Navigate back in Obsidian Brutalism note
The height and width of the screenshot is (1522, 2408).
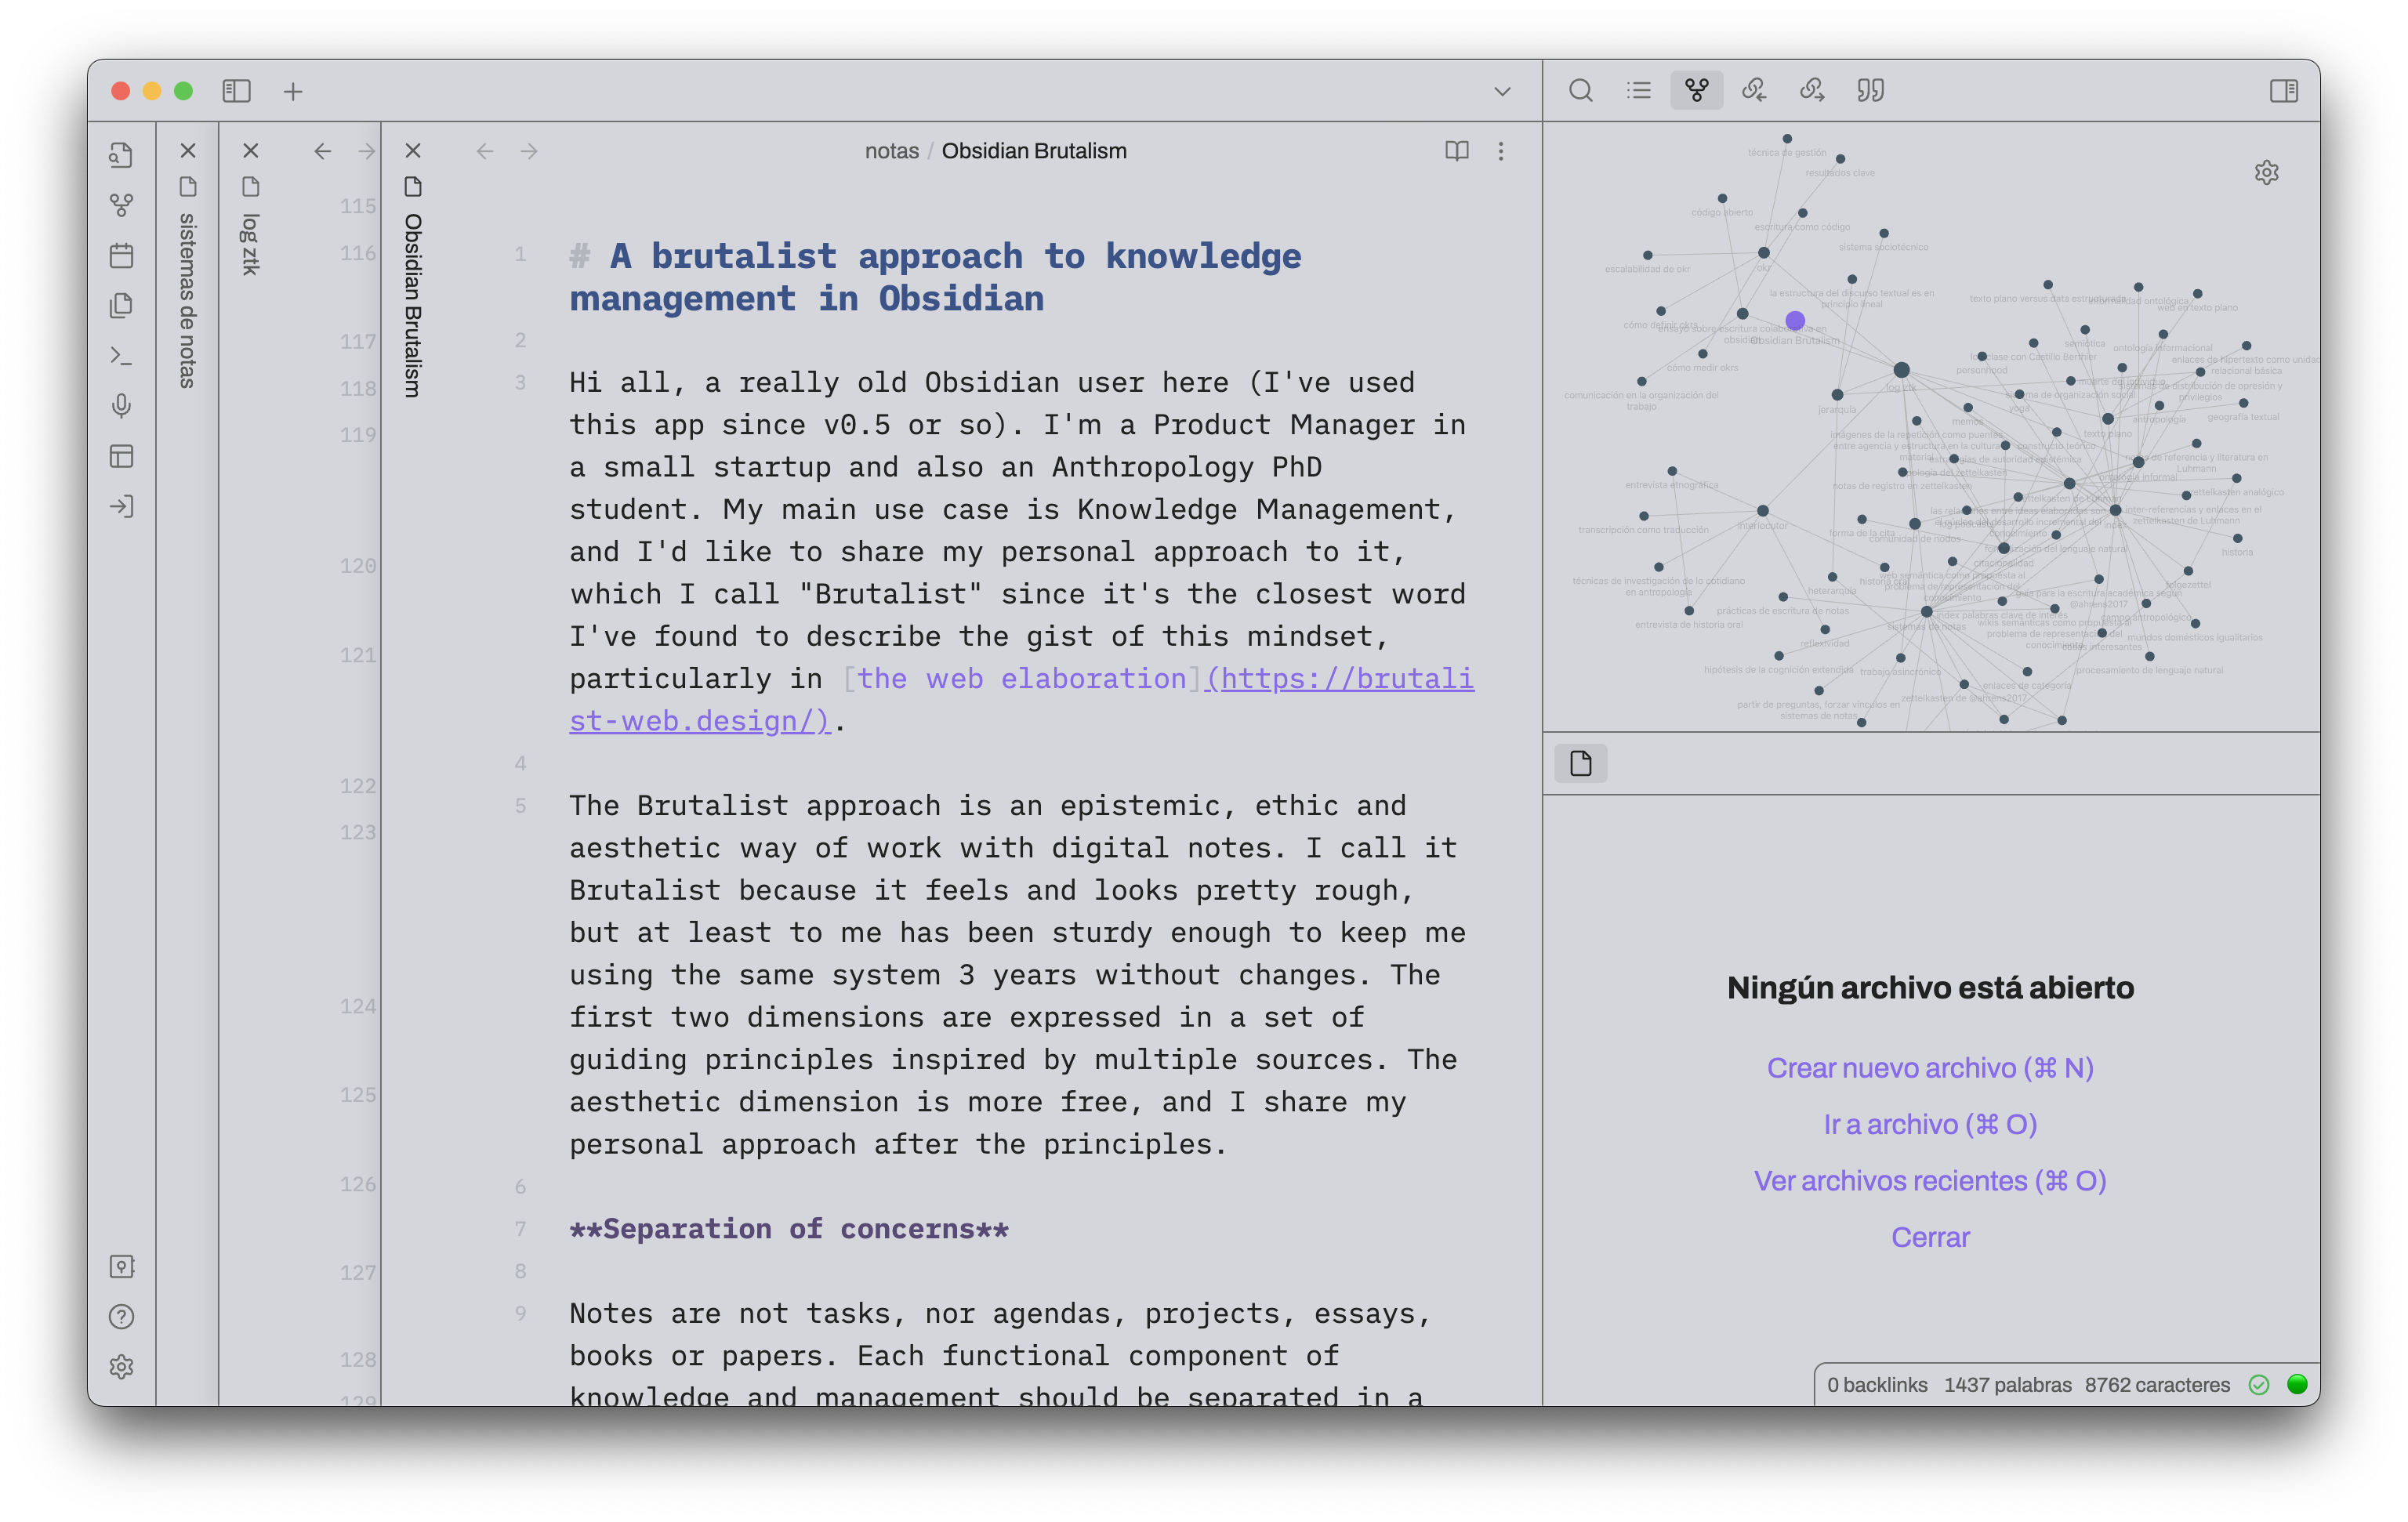[x=485, y=151]
